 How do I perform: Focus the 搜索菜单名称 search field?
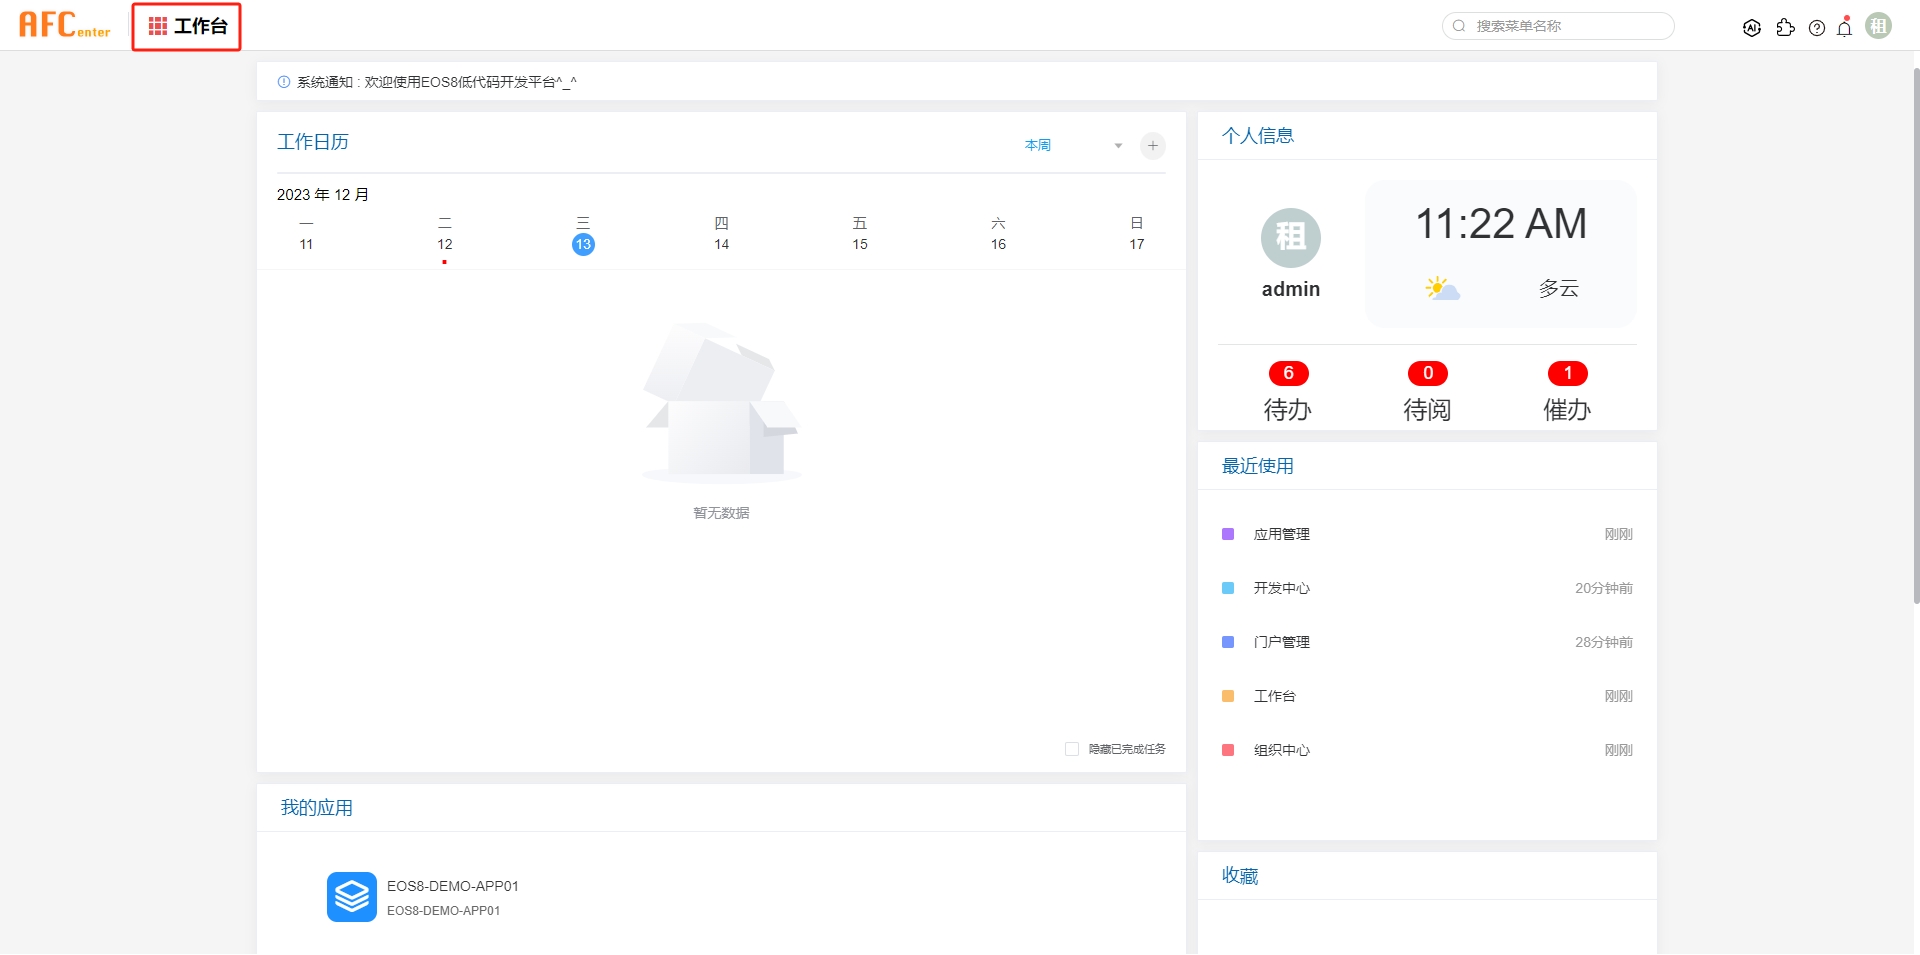1567,26
